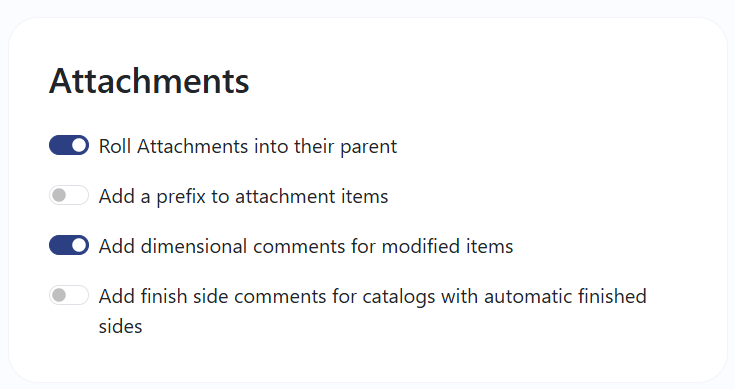The height and width of the screenshot is (389, 735).
Task: Click the words 'automatic finished' in last option
Action: (x=565, y=296)
